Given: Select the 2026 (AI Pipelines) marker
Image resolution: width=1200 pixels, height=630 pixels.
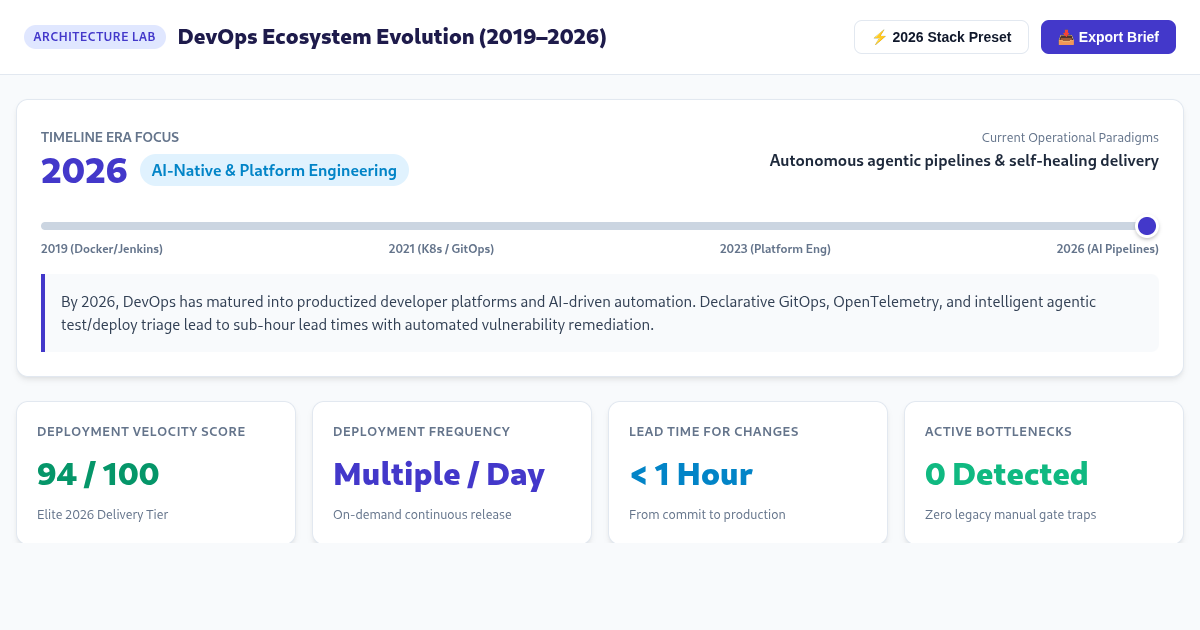Looking at the screenshot, I should point(1107,249).
